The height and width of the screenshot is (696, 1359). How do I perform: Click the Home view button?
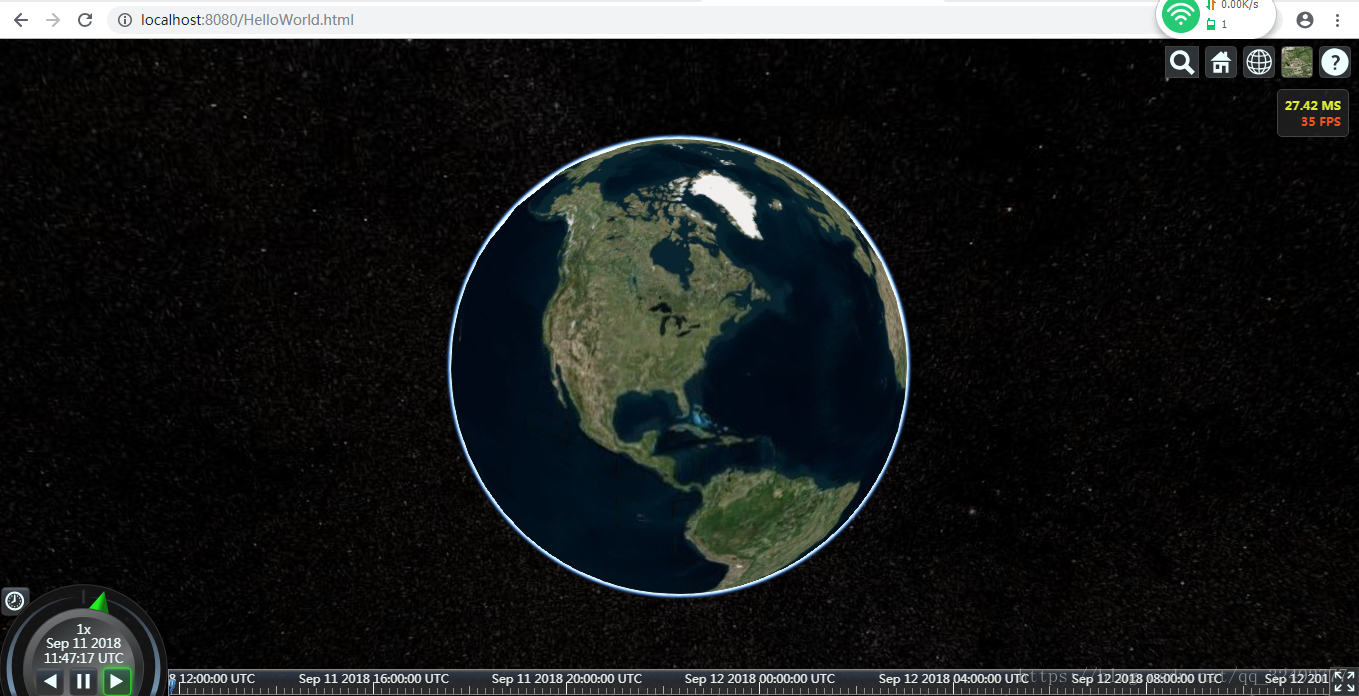tap(1220, 62)
